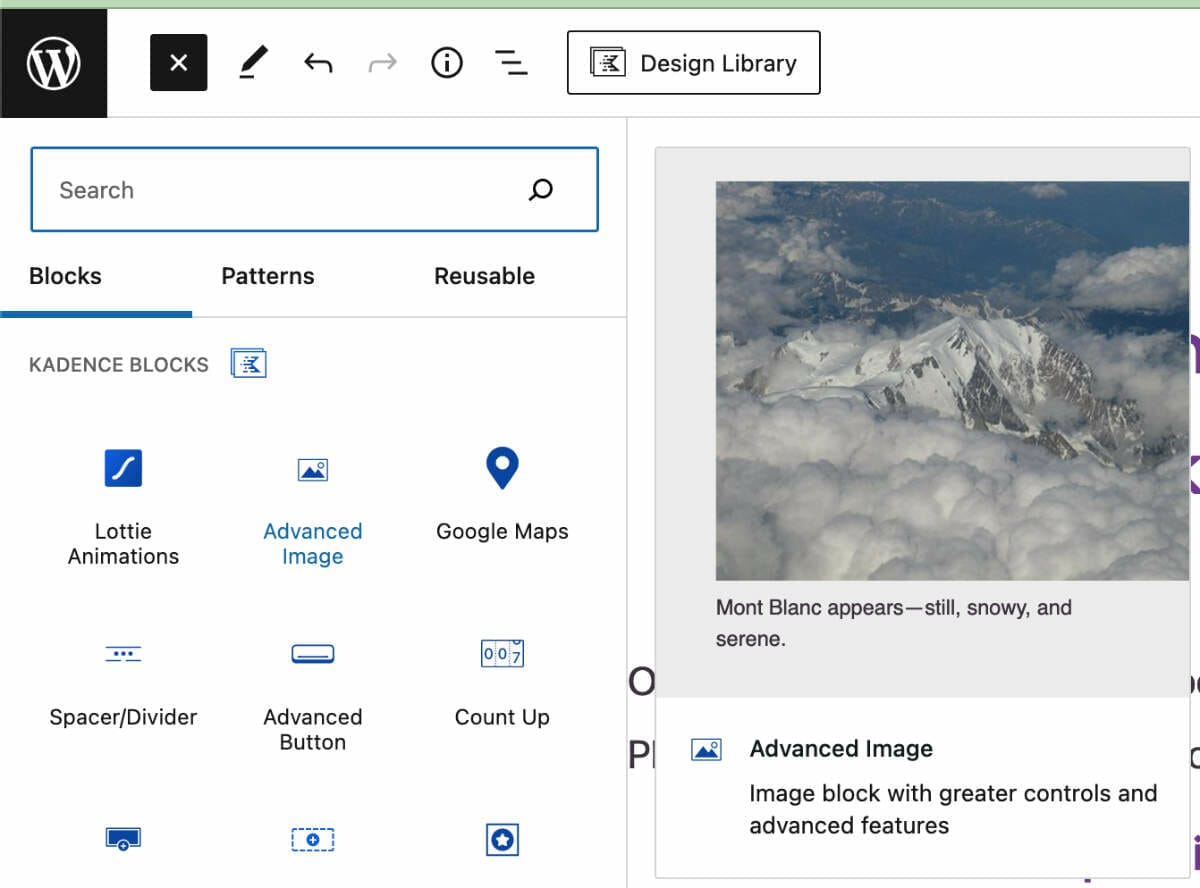The width and height of the screenshot is (1200, 888).
Task: Switch to the Blocks tab
Action: click(65, 276)
